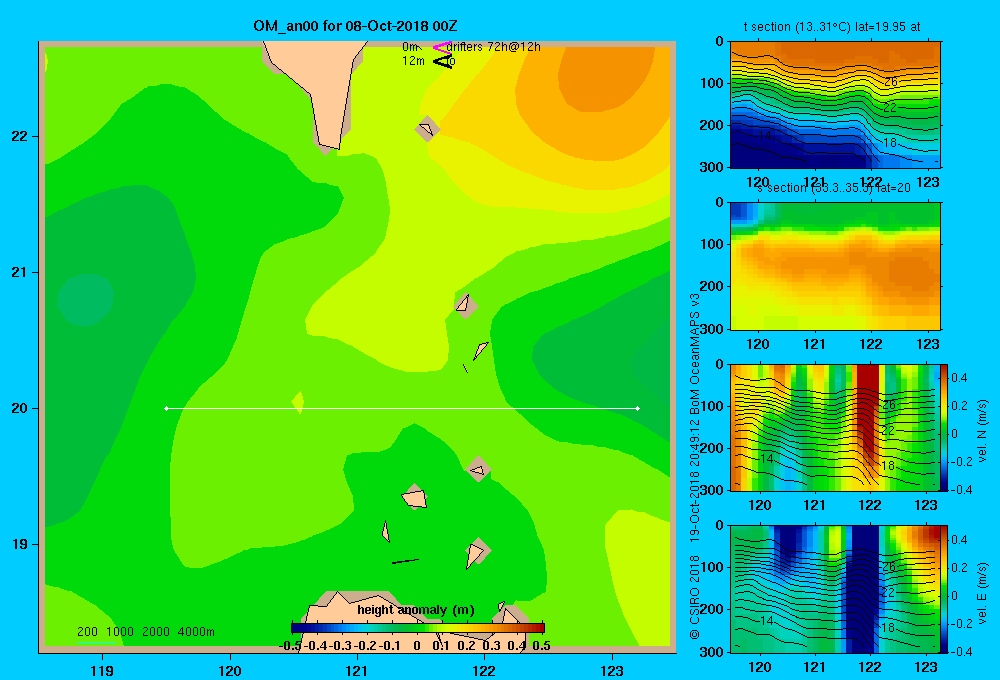Click the 's section (33.3..35.5) lat=20' title

click(834, 188)
